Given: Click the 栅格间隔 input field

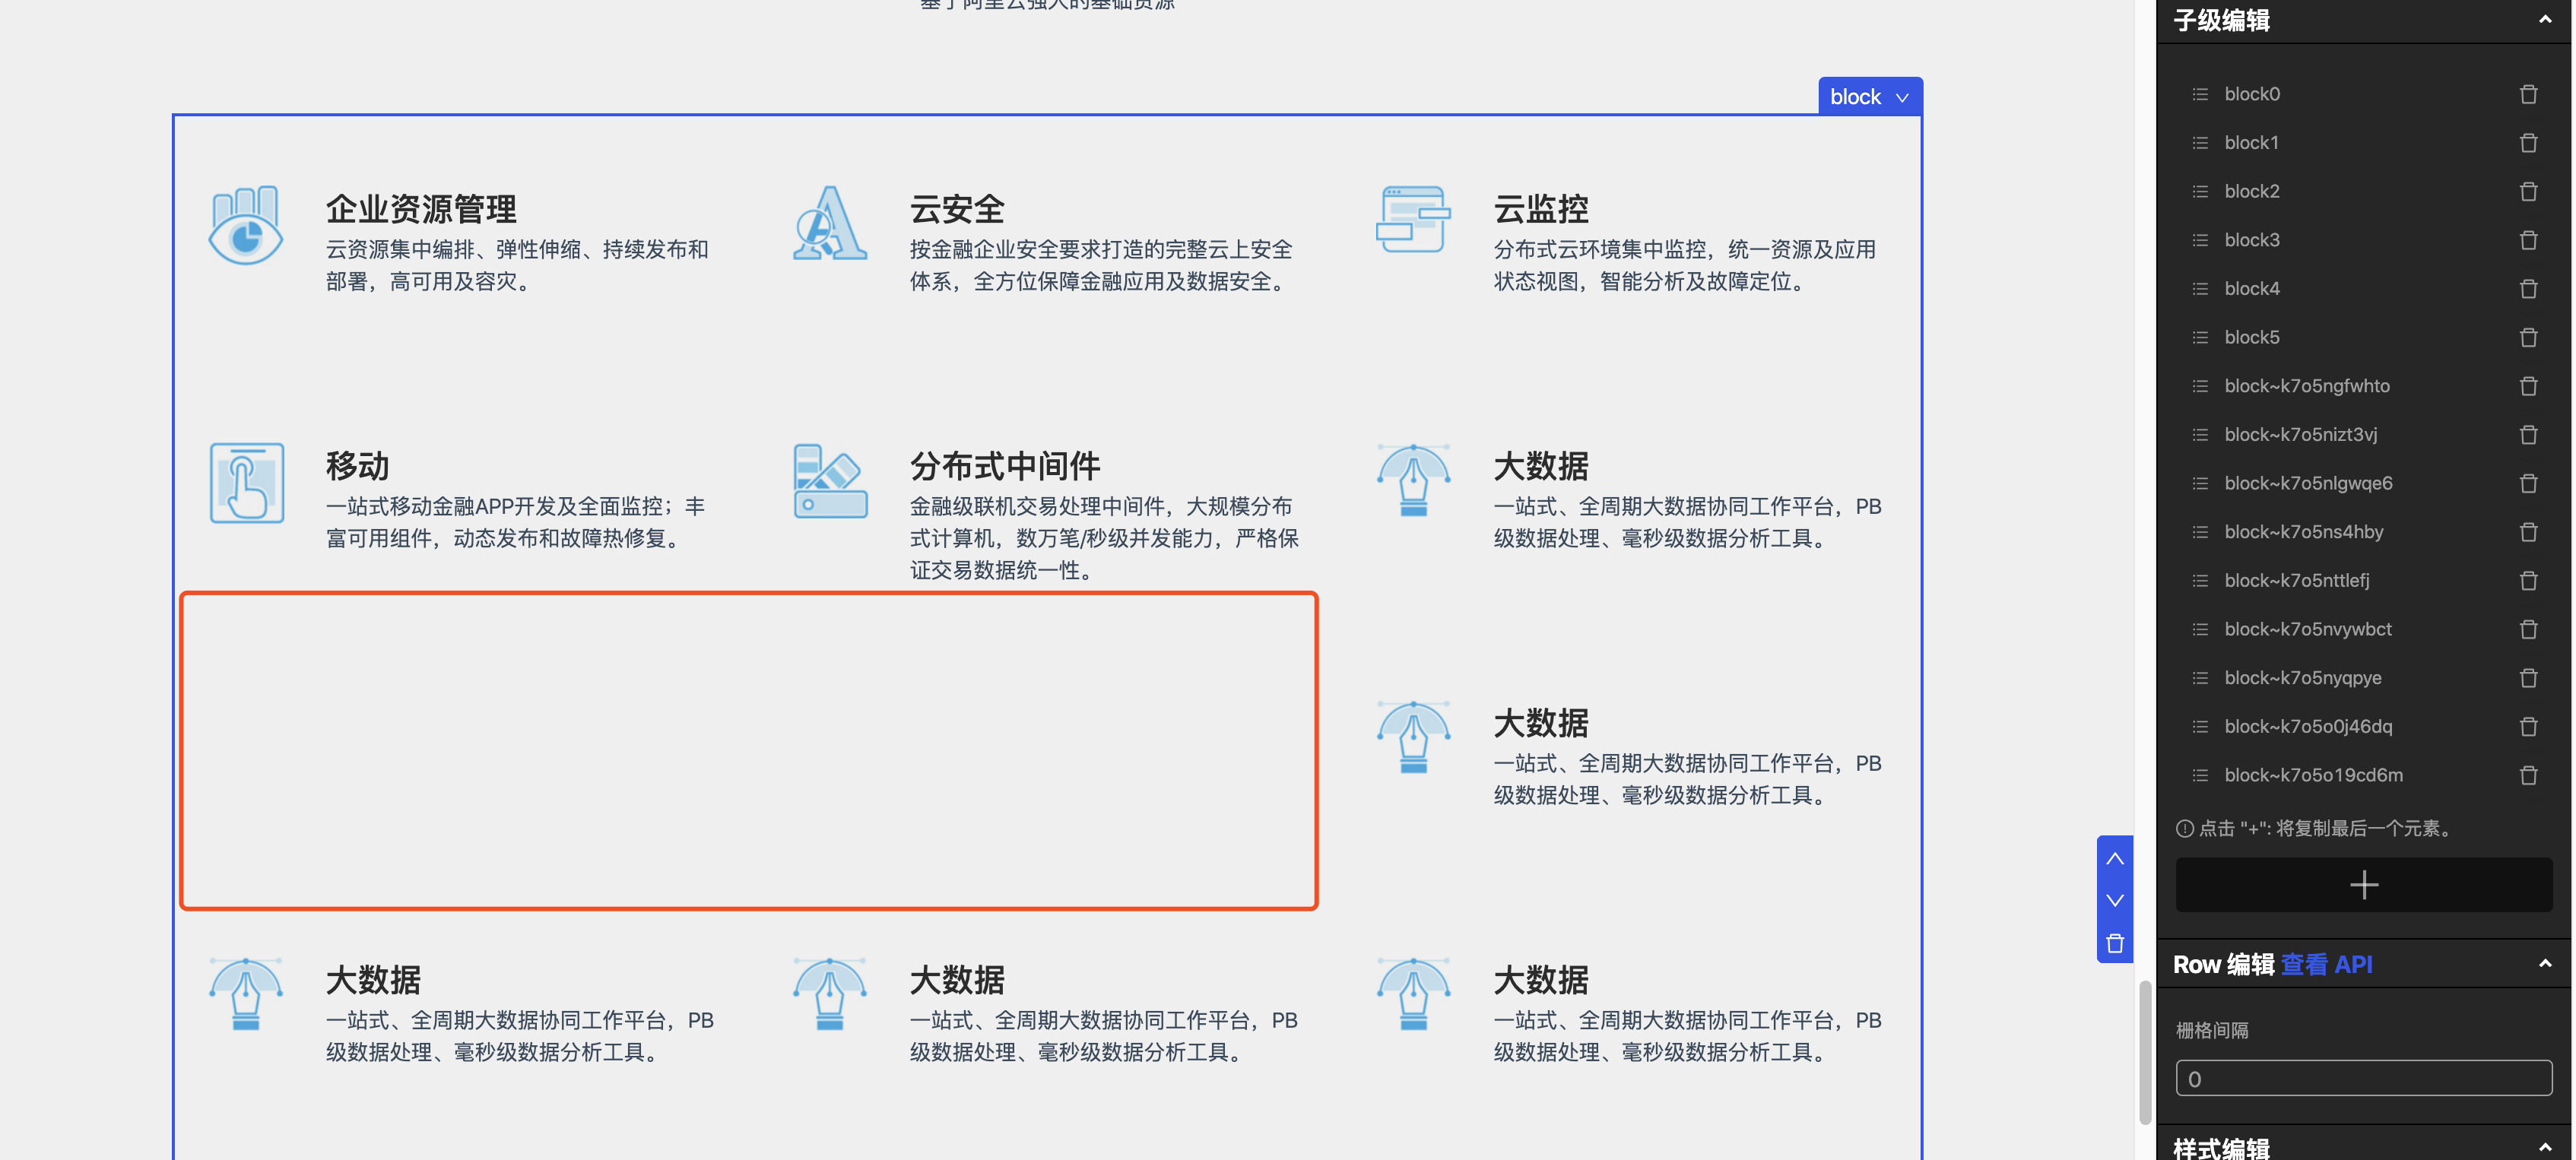Looking at the screenshot, I should pos(2364,1078).
